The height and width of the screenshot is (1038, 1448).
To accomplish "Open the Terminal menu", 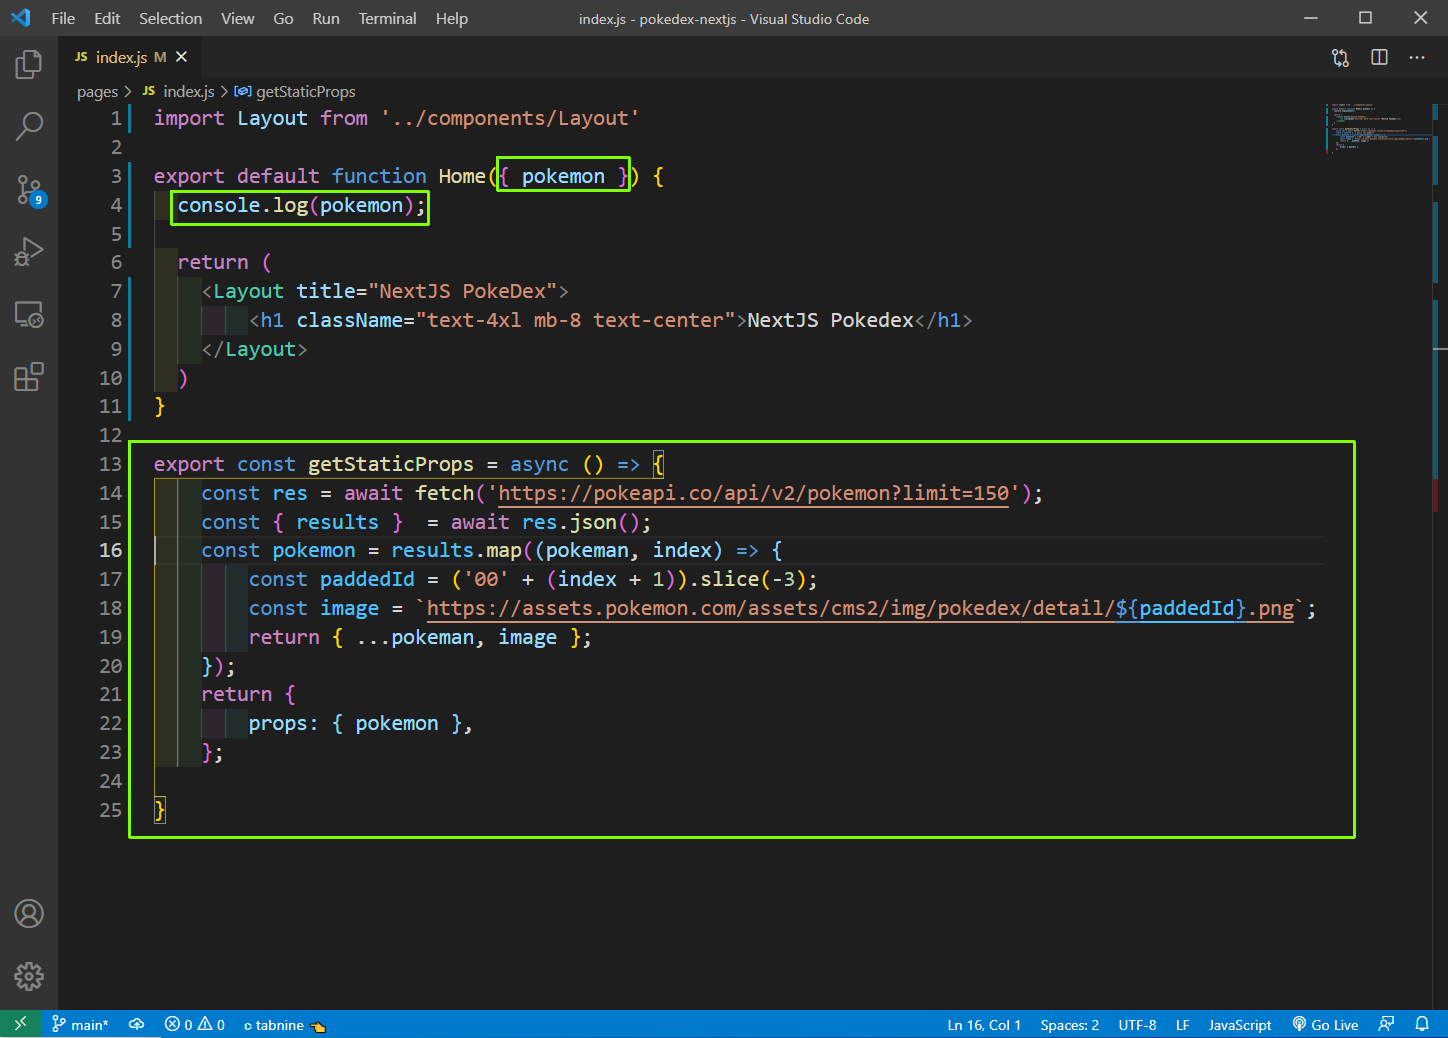I will pyautogui.click(x=387, y=18).
